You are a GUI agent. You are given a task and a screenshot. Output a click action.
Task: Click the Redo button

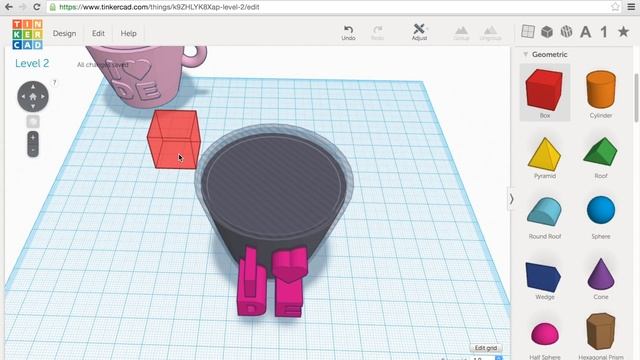pos(377,33)
